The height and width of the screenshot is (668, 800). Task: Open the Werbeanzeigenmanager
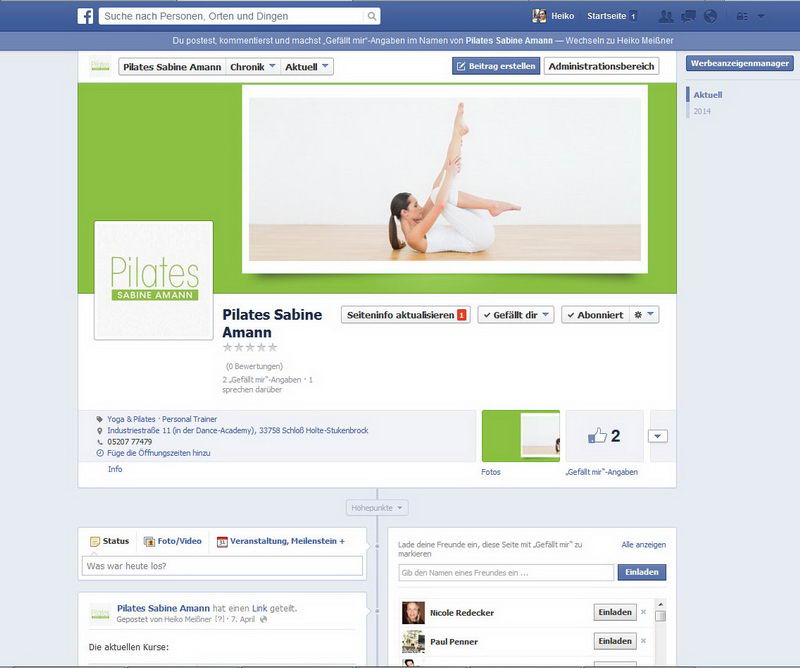740,63
